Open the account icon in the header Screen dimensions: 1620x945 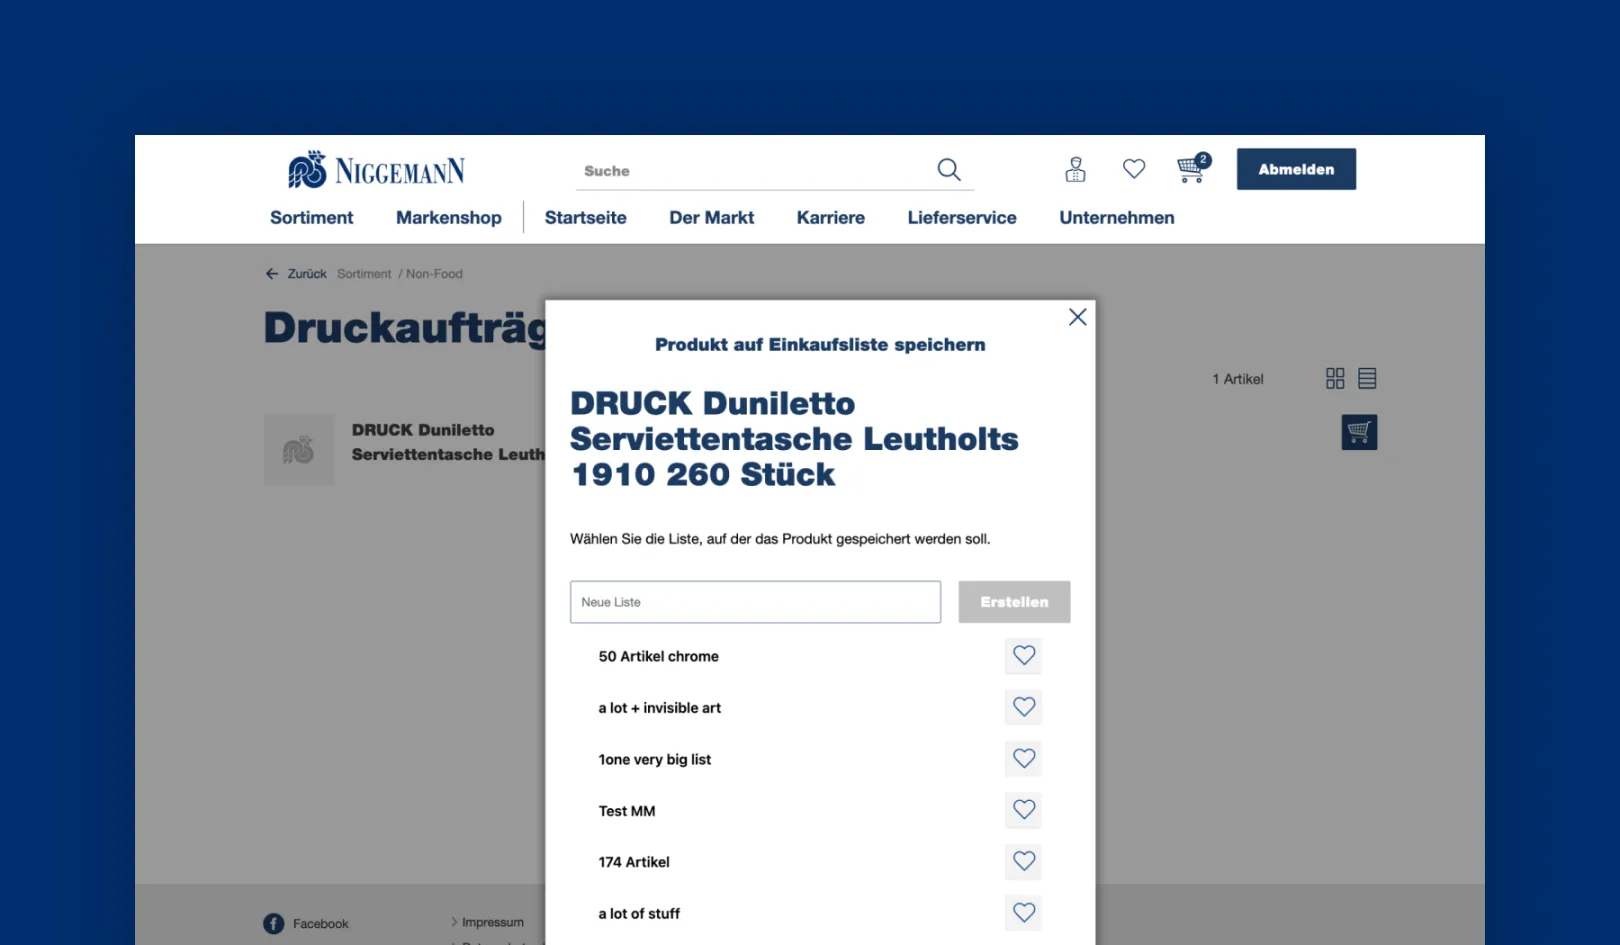coord(1075,169)
